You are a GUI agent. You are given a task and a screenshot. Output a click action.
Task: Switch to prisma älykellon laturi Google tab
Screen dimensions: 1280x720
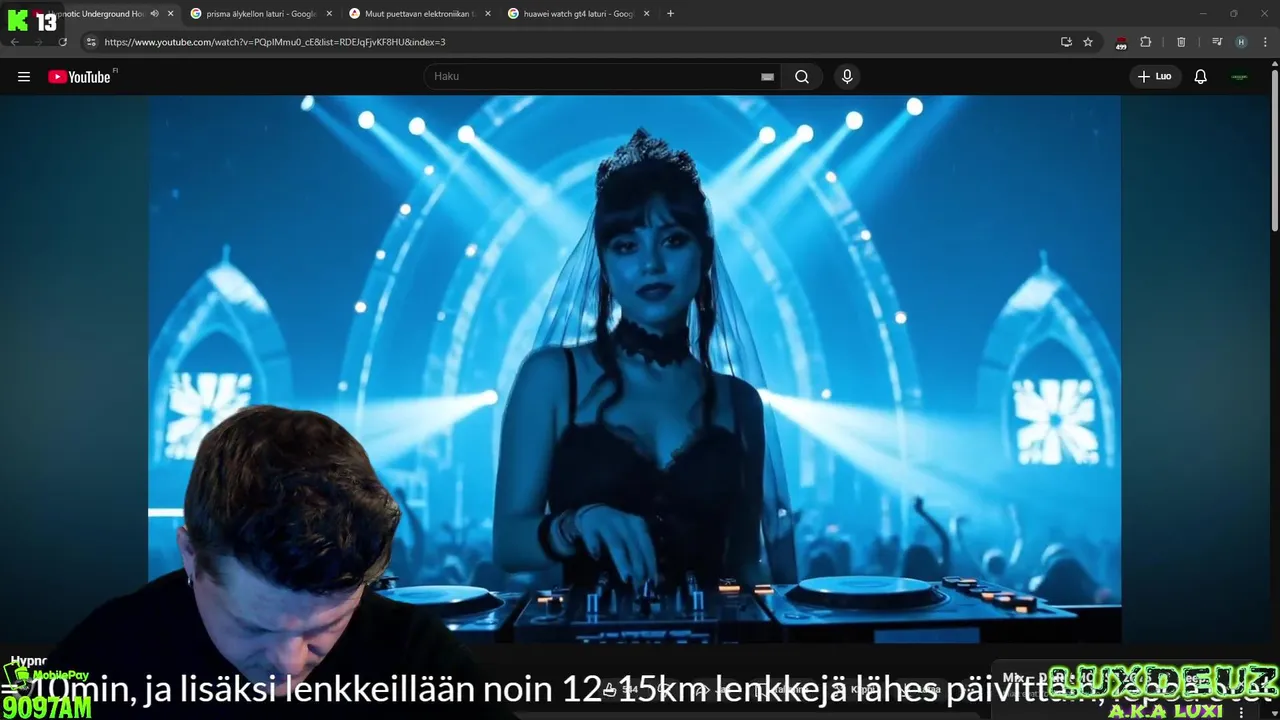pyautogui.click(x=260, y=14)
